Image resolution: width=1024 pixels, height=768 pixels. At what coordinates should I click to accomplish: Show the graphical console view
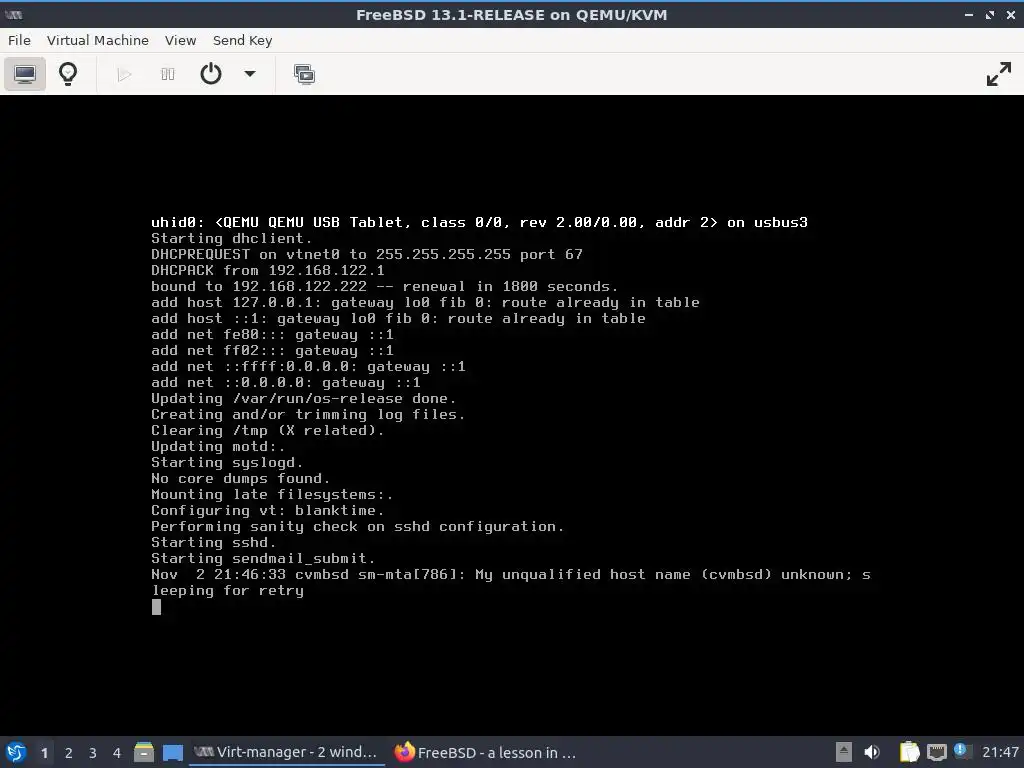pyautogui.click(x=25, y=74)
